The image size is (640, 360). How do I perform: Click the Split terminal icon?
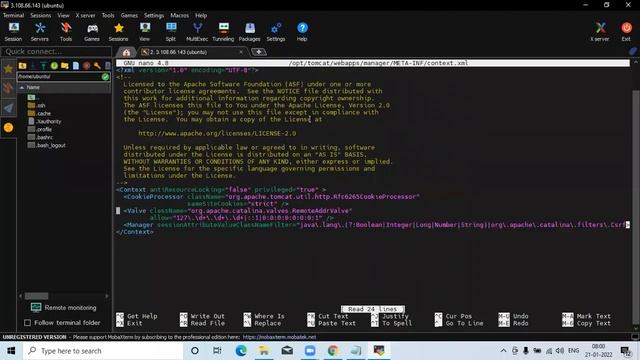(171, 31)
